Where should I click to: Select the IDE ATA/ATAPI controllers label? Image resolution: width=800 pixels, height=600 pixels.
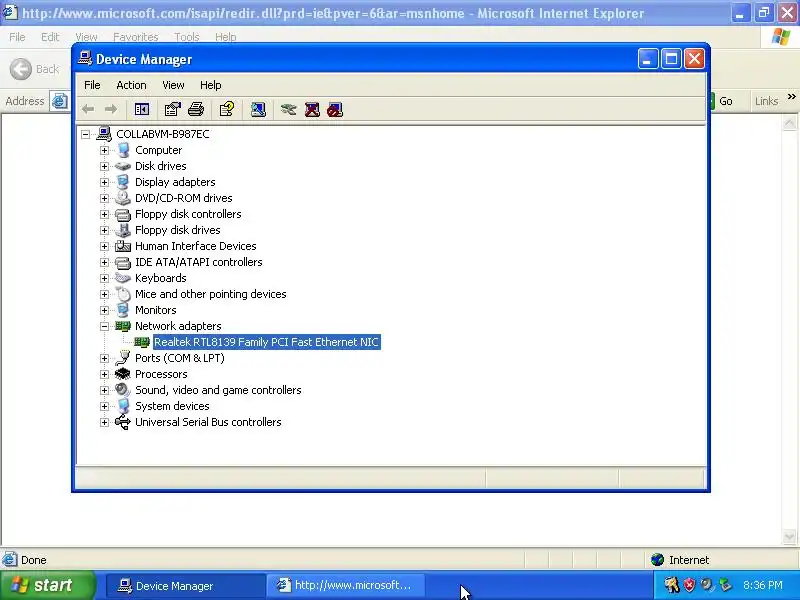pos(198,262)
